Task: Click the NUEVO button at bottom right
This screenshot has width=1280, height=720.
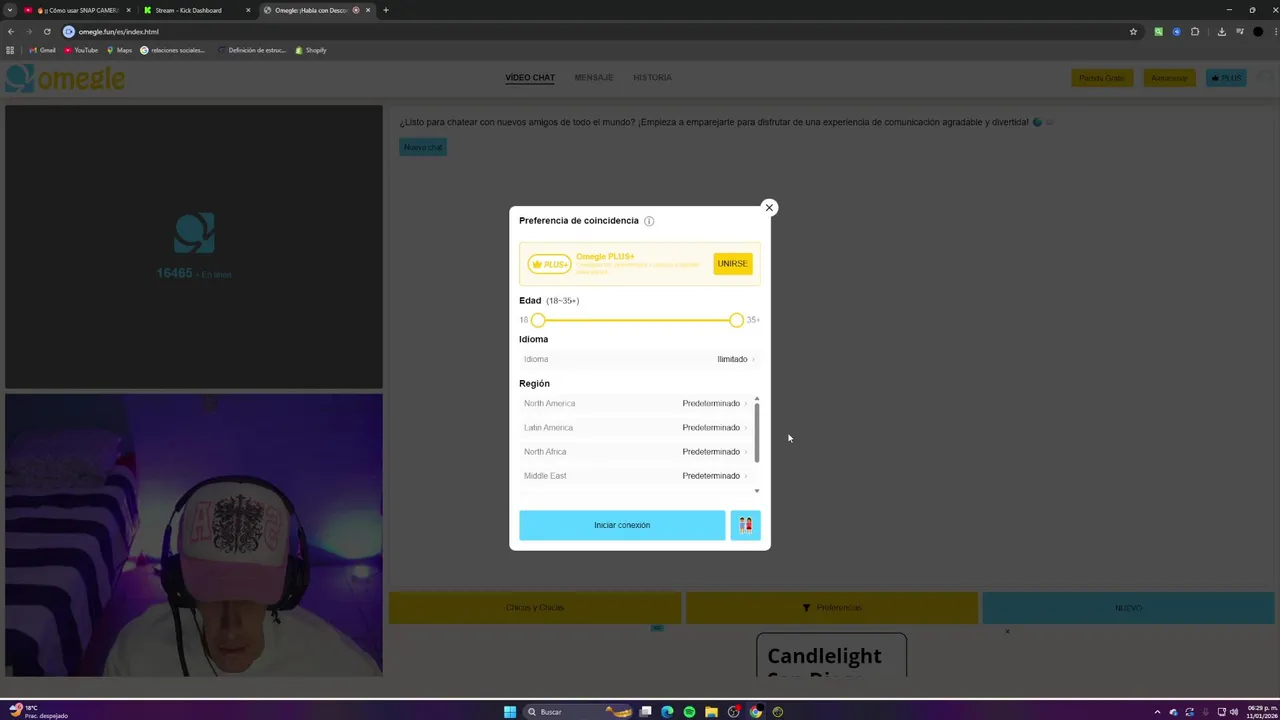Action: coord(1128,608)
